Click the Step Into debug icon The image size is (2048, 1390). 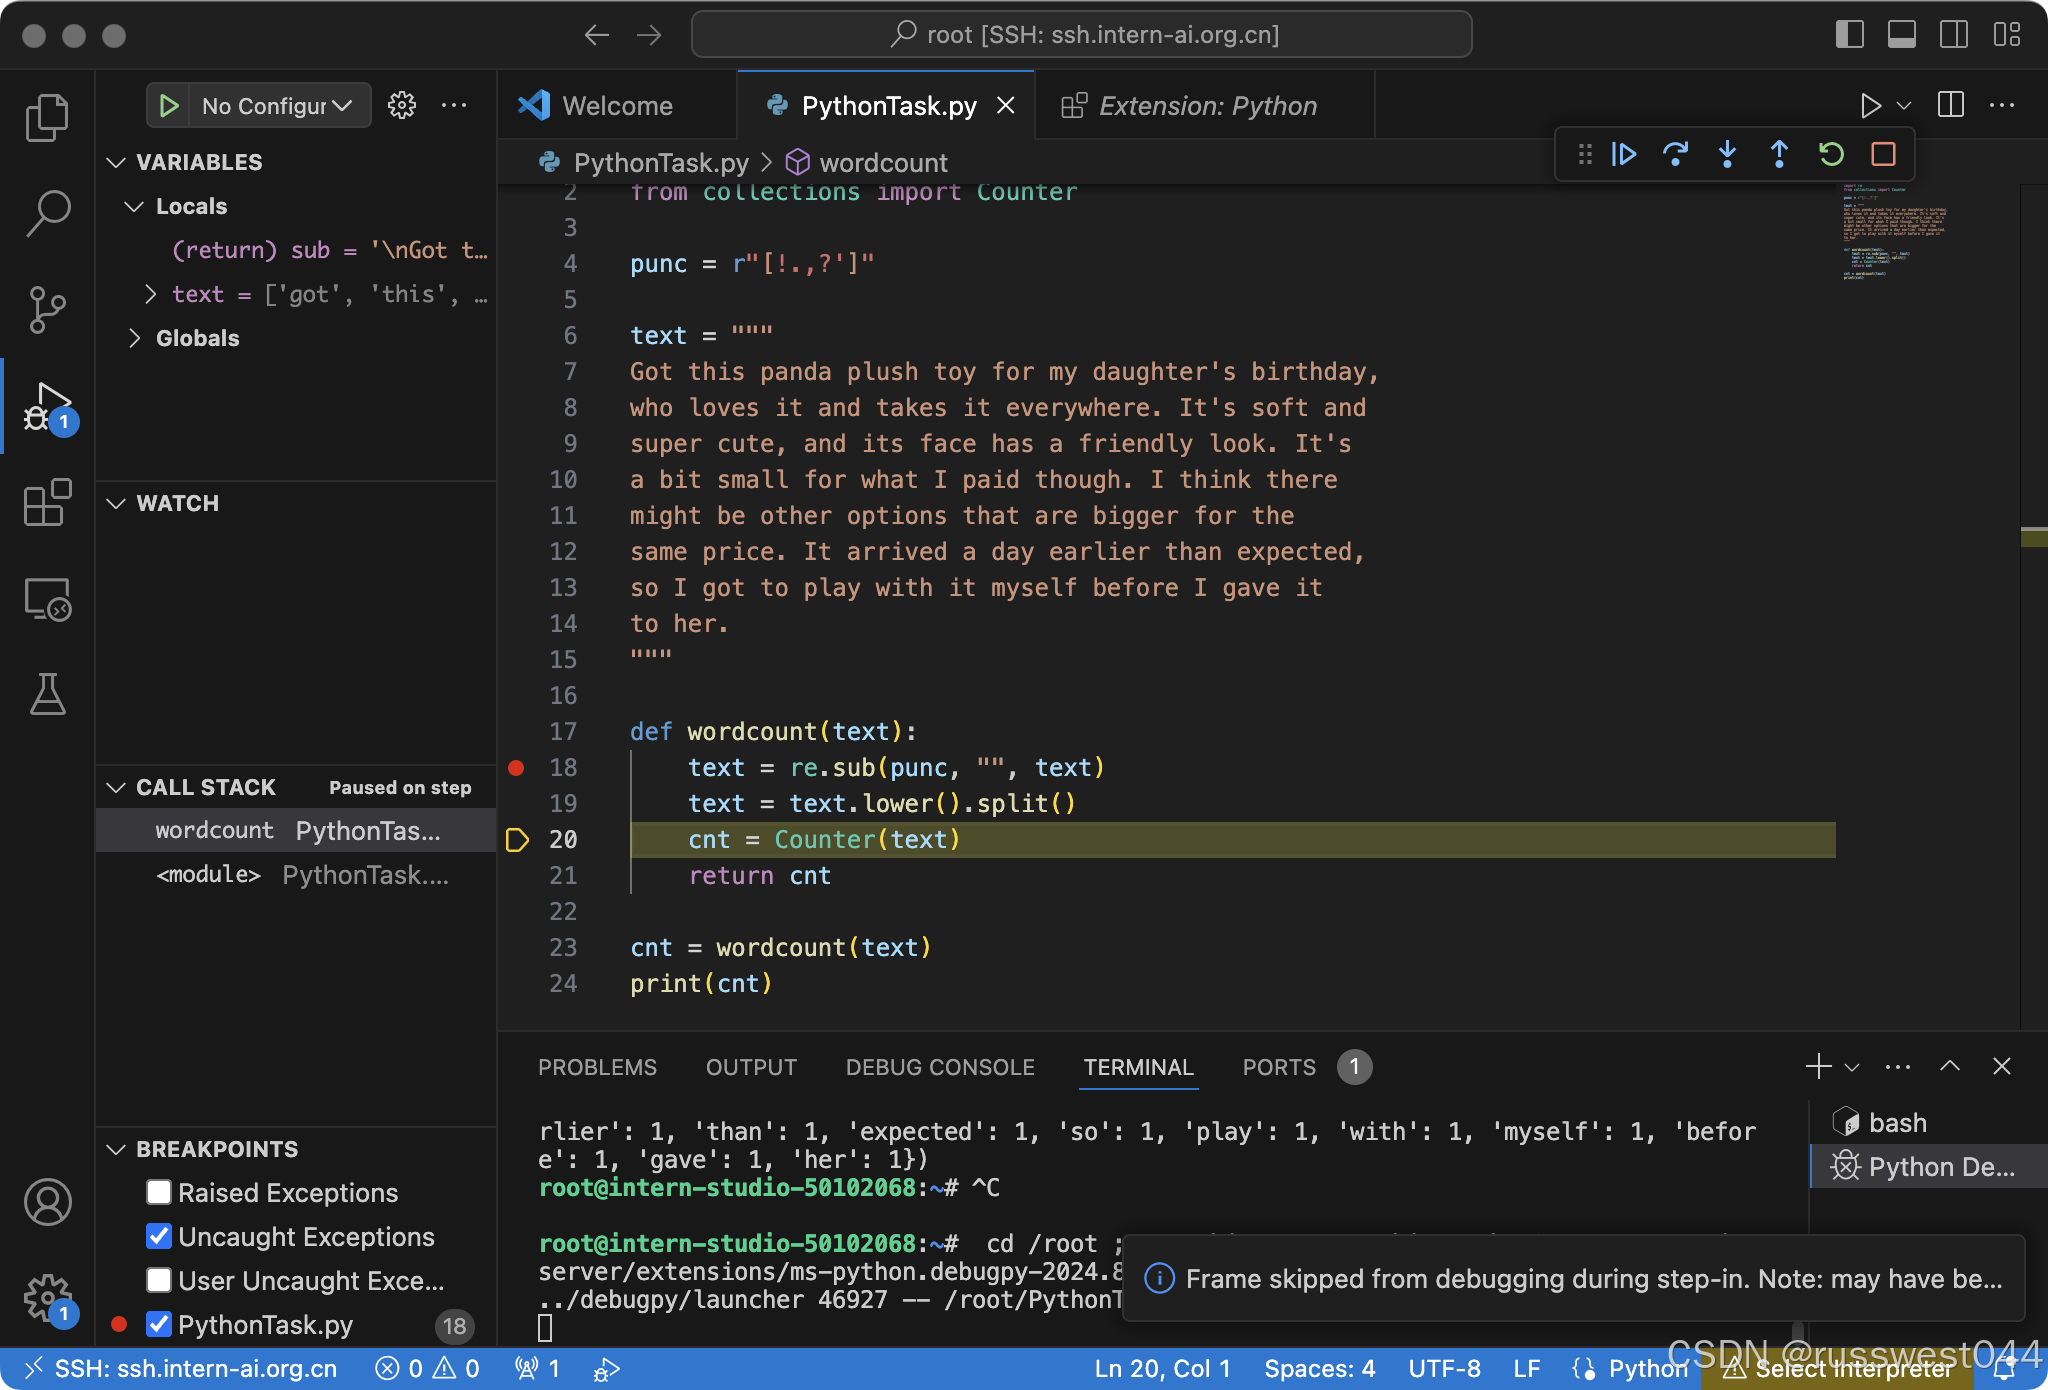[1727, 154]
